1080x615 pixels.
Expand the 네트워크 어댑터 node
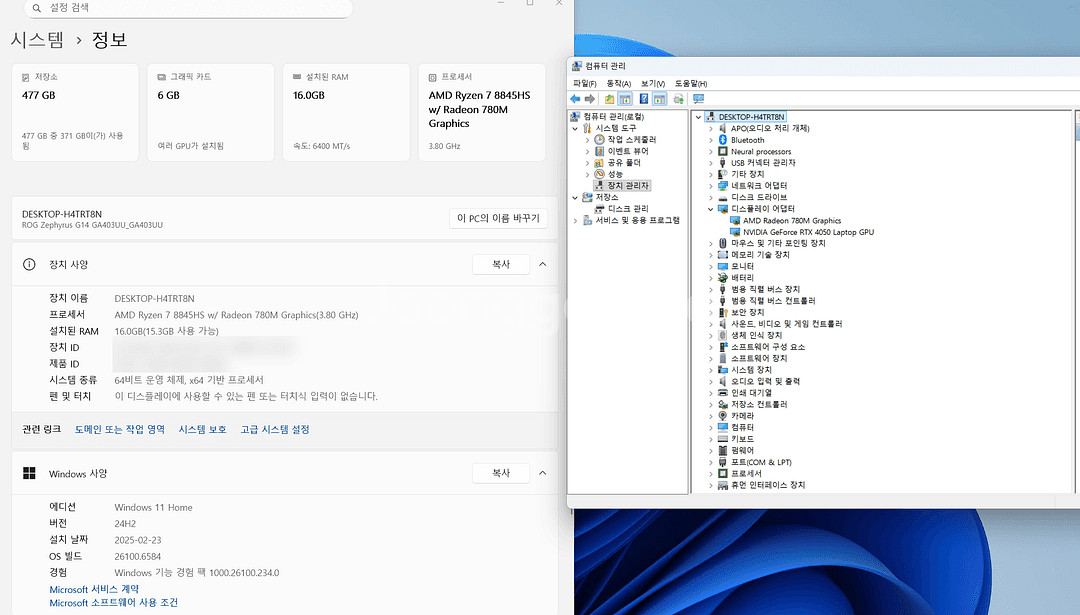coord(711,186)
